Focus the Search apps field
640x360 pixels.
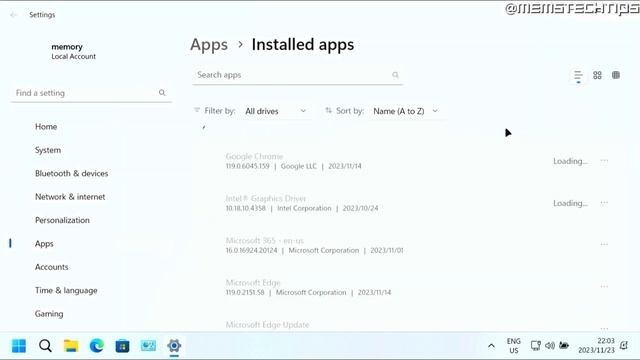298,75
